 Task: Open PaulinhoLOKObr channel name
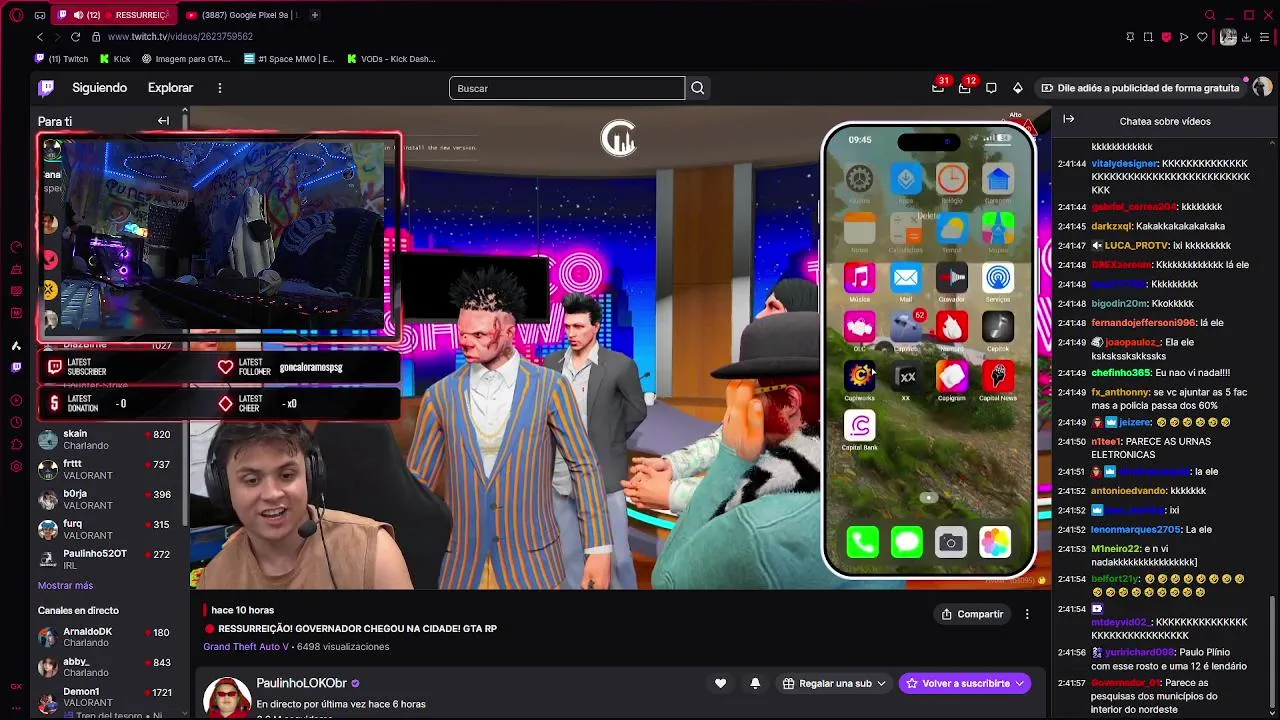click(x=301, y=683)
